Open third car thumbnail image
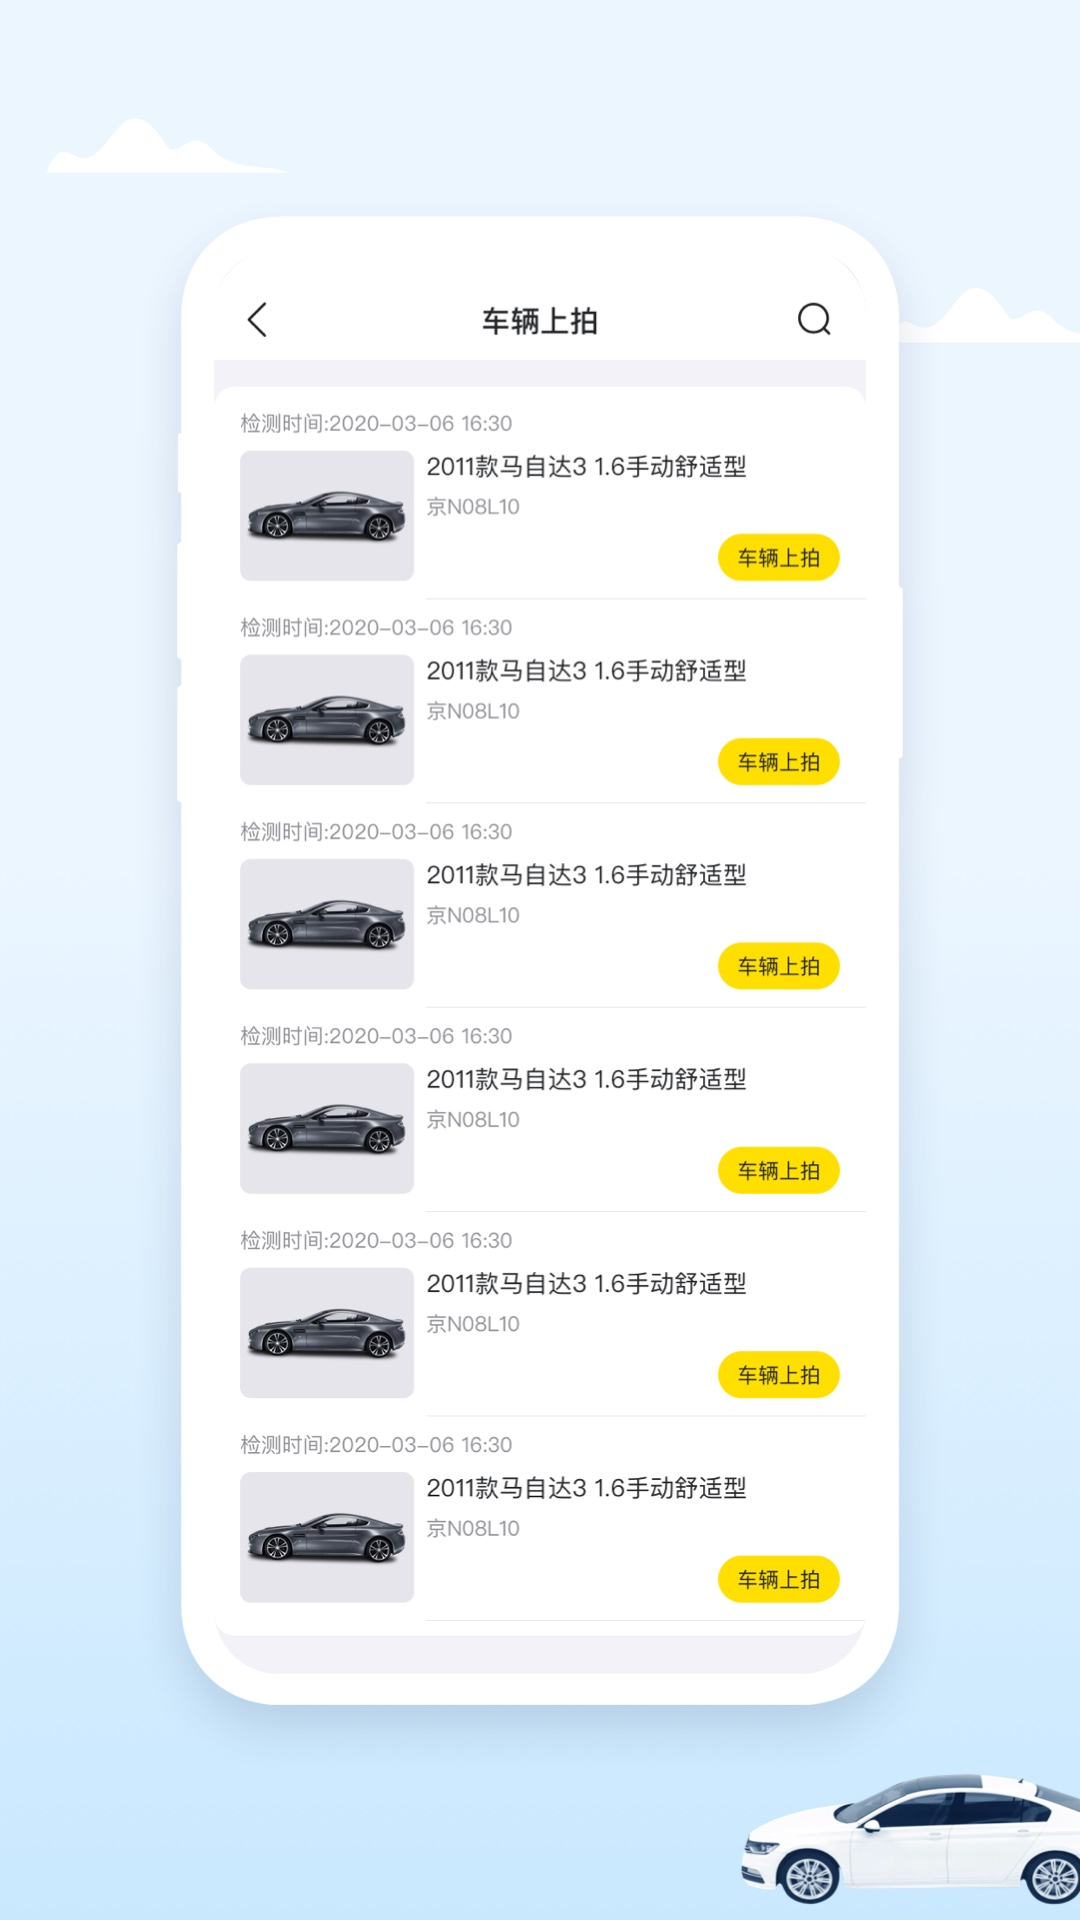The image size is (1080, 1920). point(327,924)
